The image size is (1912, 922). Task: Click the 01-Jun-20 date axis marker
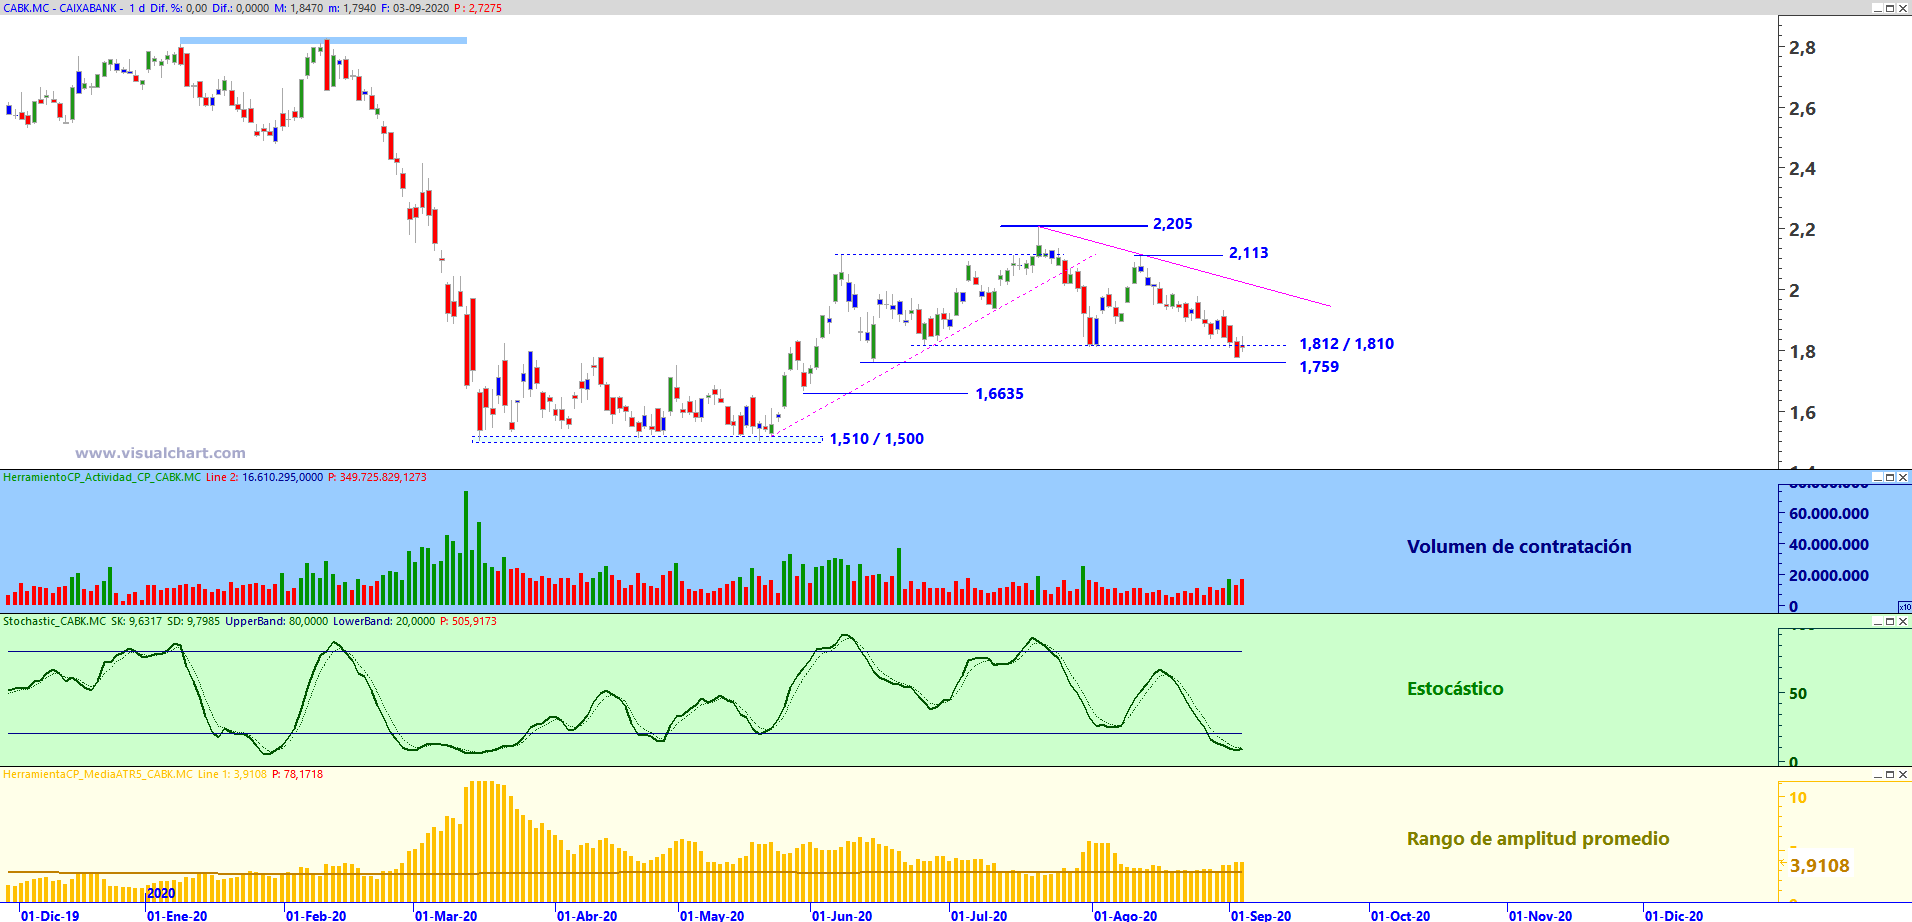[842, 915]
